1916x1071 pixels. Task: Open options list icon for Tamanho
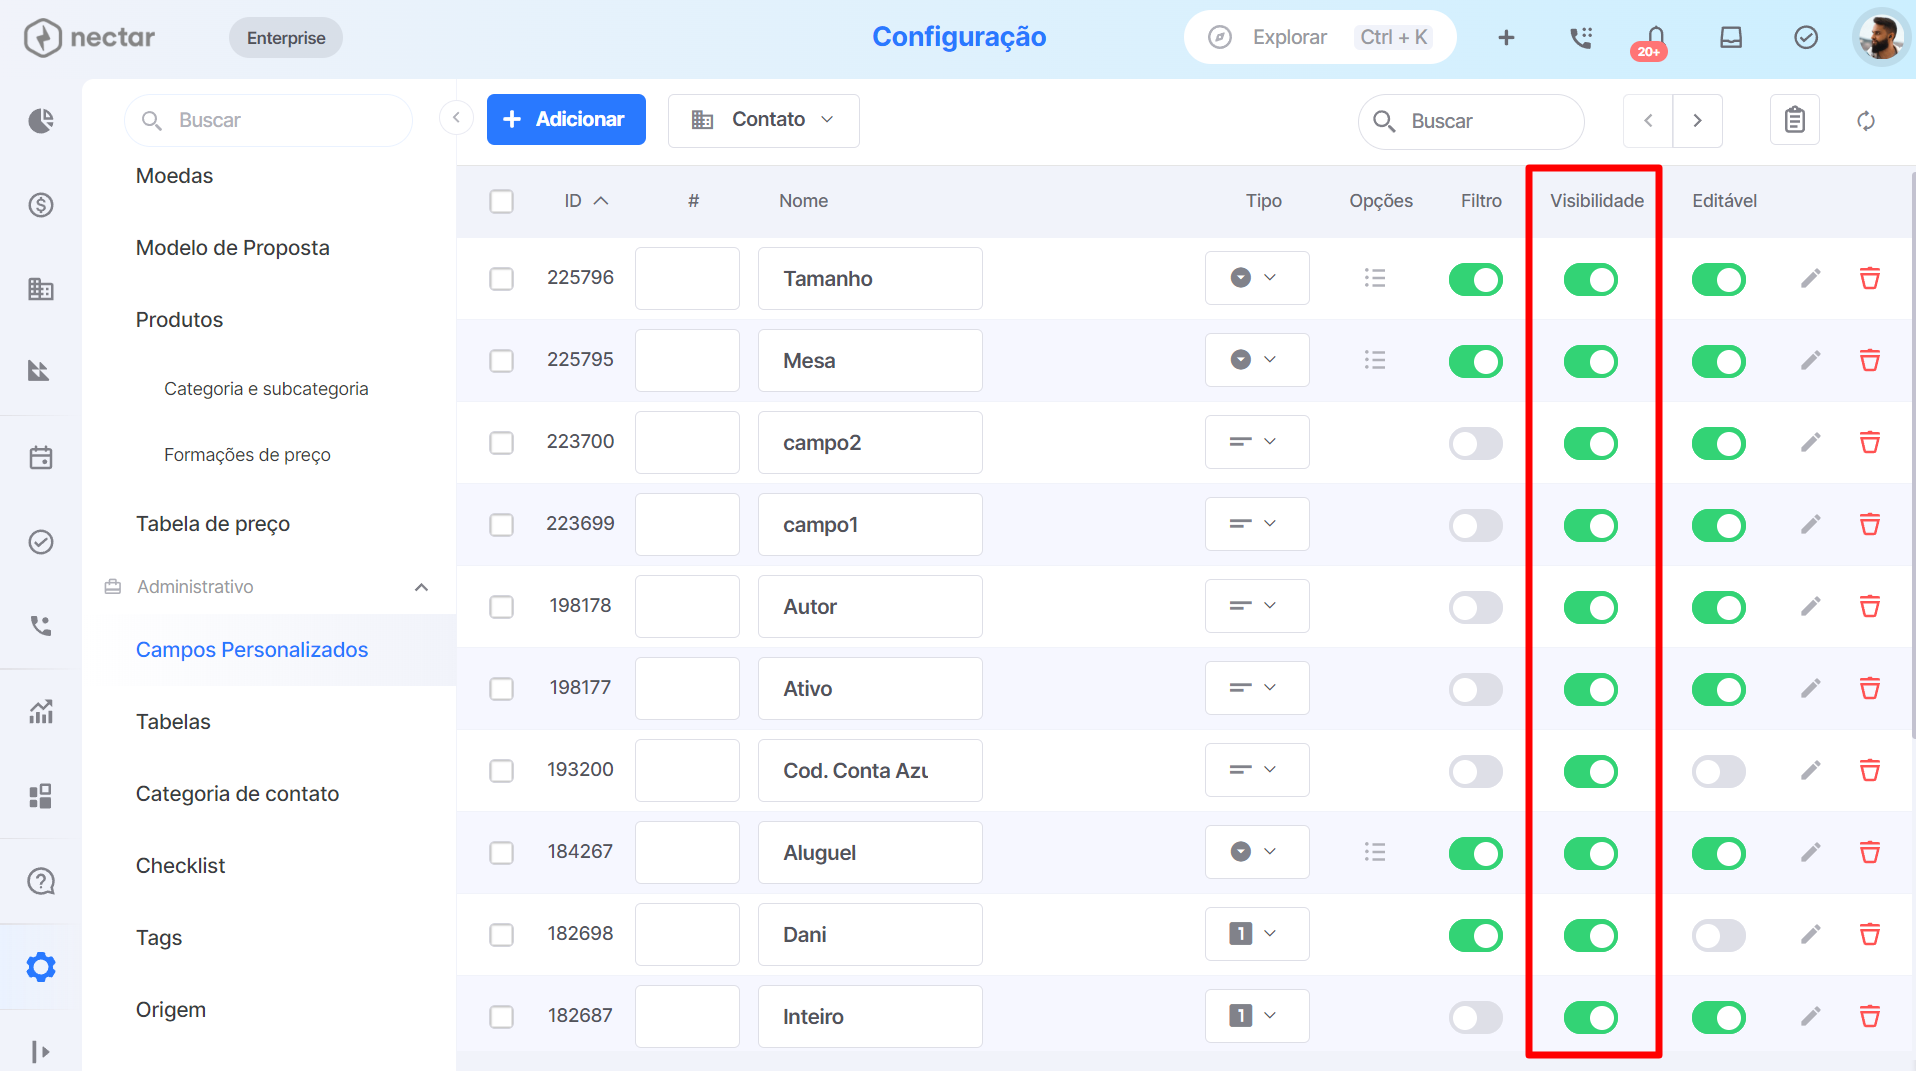[1375, 278]
